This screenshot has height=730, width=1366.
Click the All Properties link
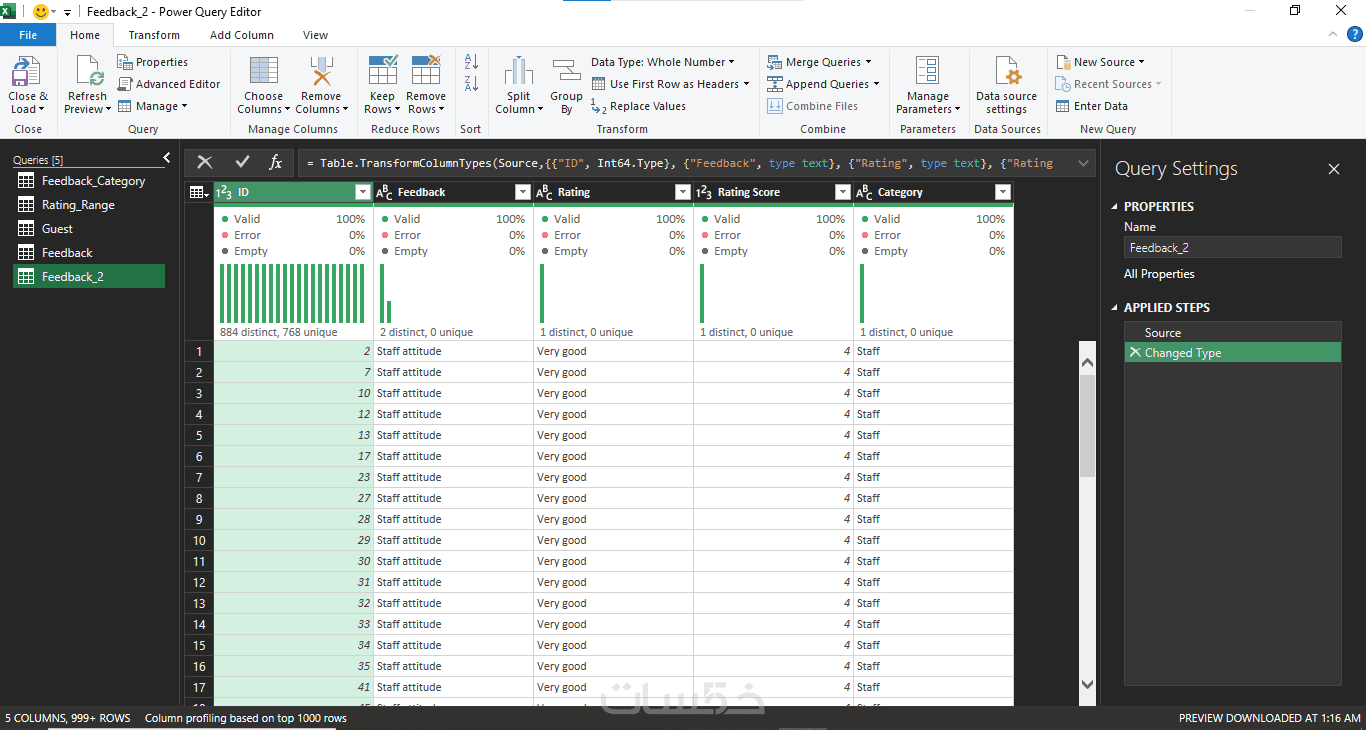[x=1159, y=274]
